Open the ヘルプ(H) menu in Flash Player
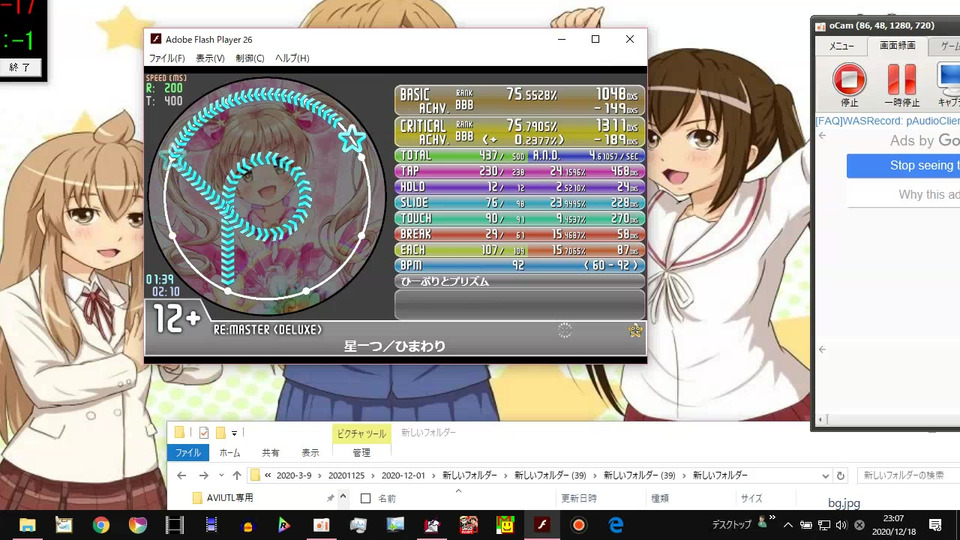The width and height of the screenshot is (960, 540). (292, 58)
